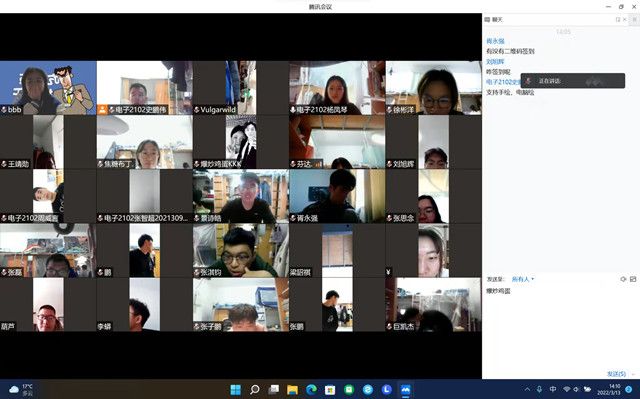This screenshot has height=399, width=640.
Task: Open the chat panel's right-edge sidebar button
Action: click(634, 20)
